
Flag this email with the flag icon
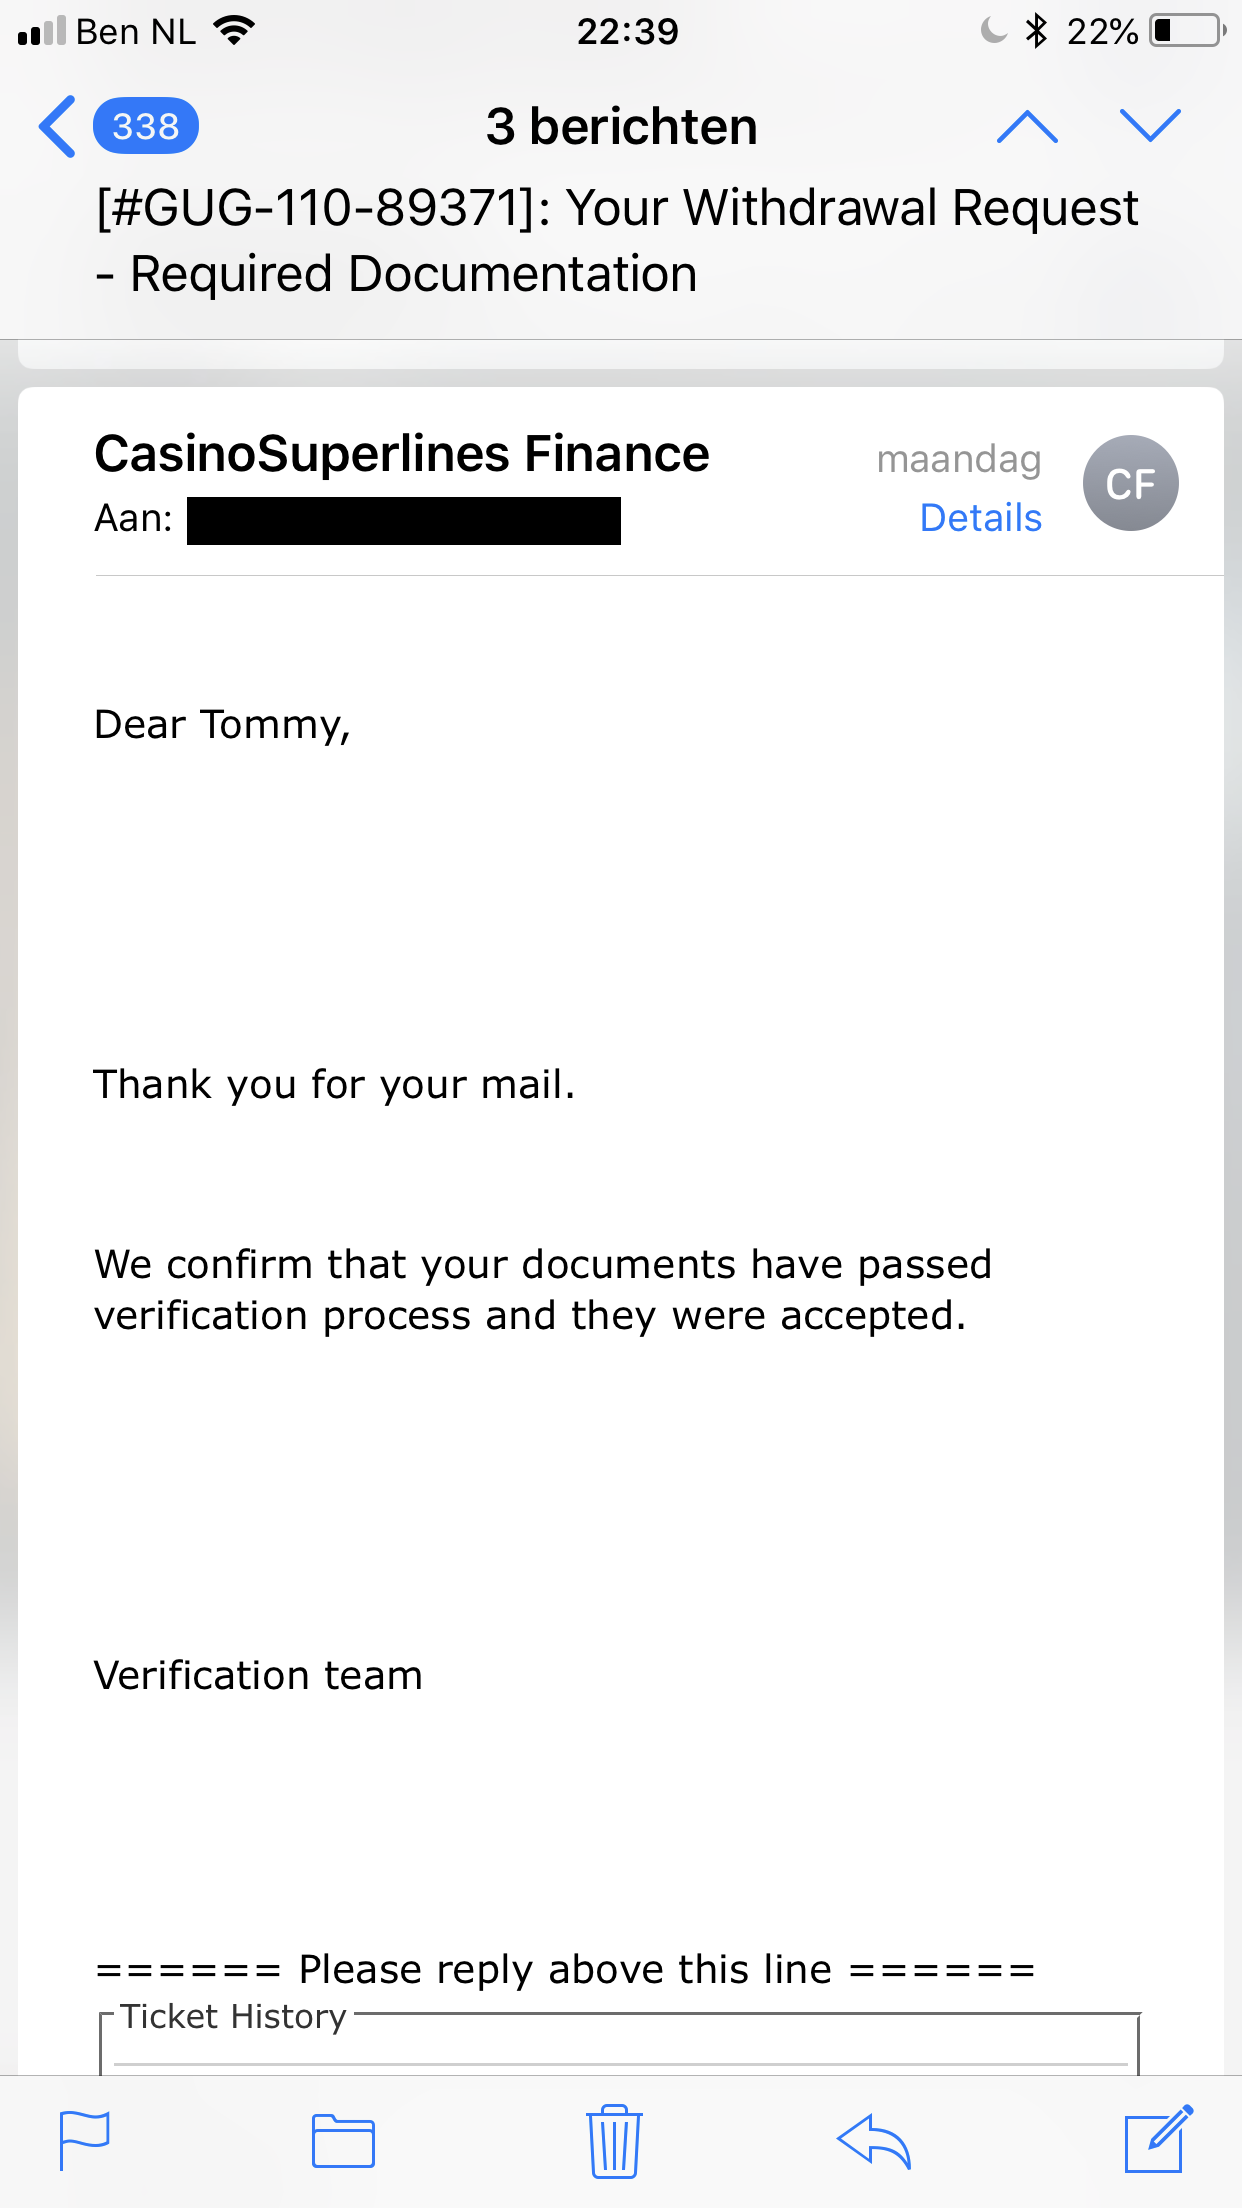[84, 2140]
